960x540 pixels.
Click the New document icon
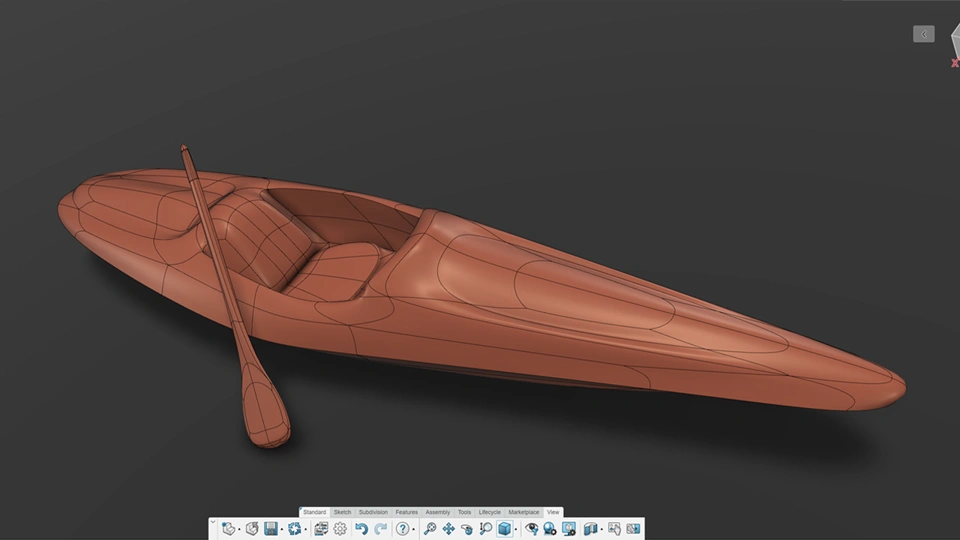click(228, 528)
